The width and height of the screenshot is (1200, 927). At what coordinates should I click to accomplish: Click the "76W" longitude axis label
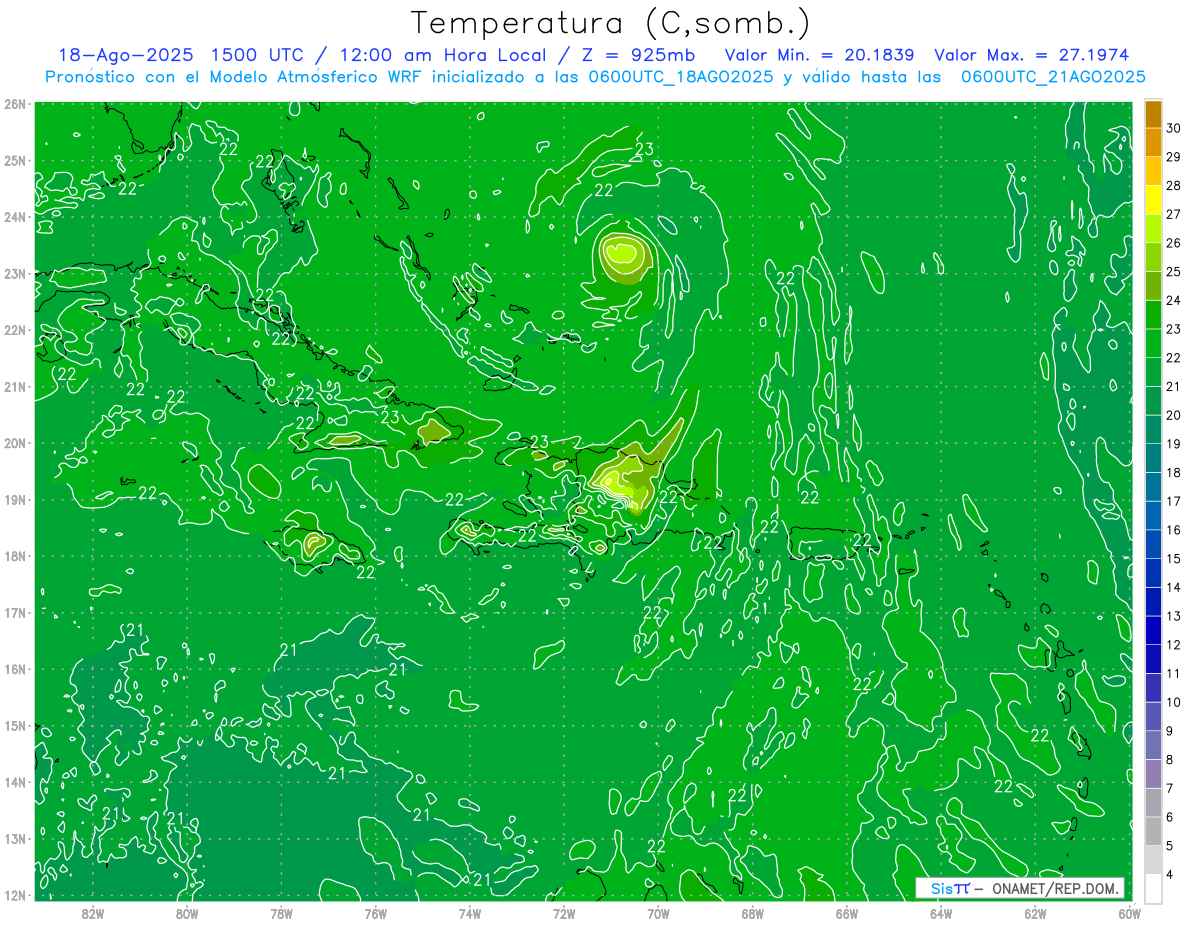point(375,912)
